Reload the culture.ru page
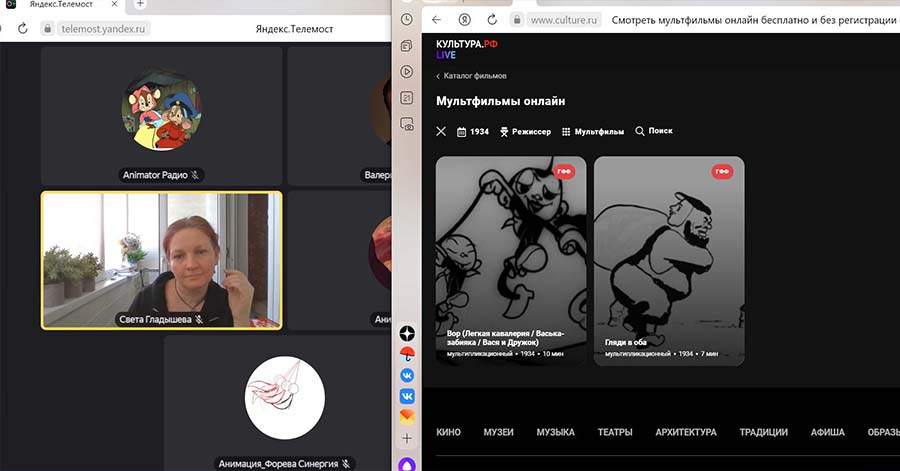Screen dimensions: 900x471 click(x=492, y=20)
